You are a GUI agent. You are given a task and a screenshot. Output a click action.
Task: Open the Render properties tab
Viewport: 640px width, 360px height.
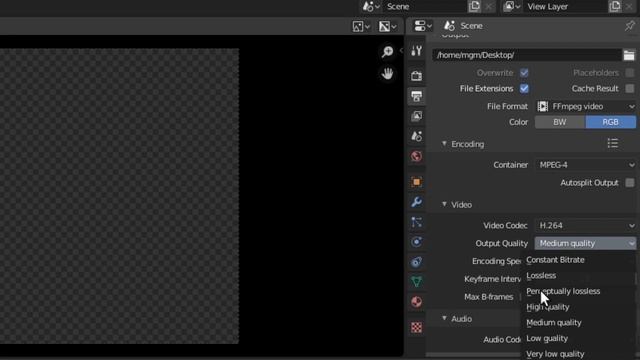click(x=416, y=76)
